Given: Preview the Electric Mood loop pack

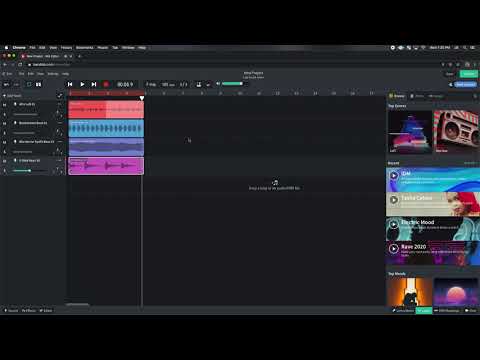Looking at the screenshot, I should click(x=394, y=224).
